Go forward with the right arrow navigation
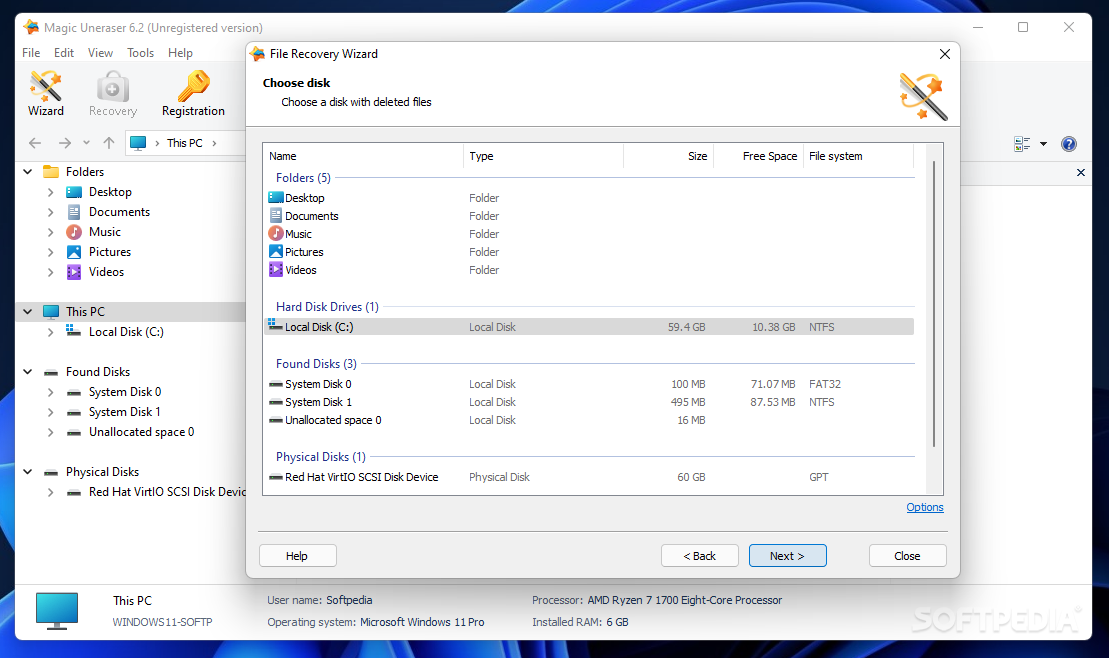This screenshot has width=1109, height=658. point(64,143)
